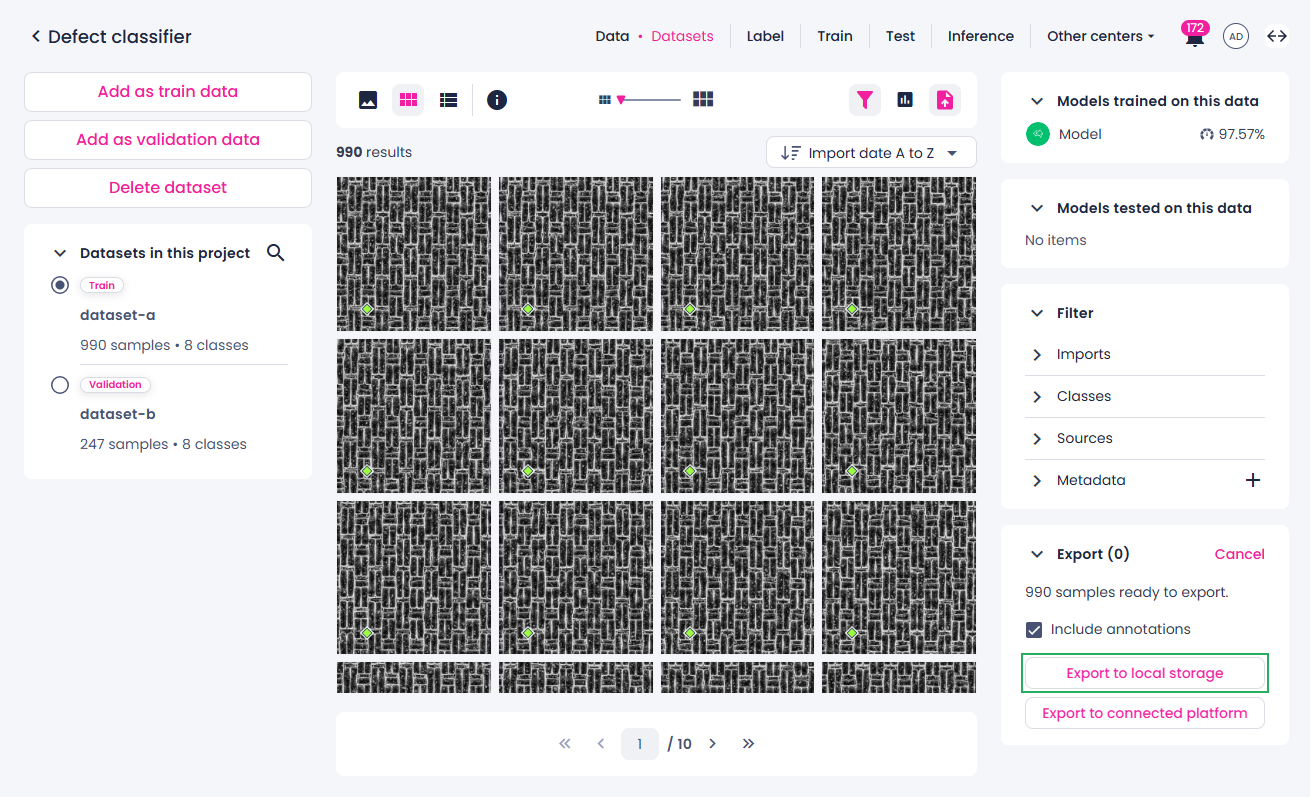Select the dataset-b radio button
The width and height of the screenshot is (1310, 797).
coord(60,385)
